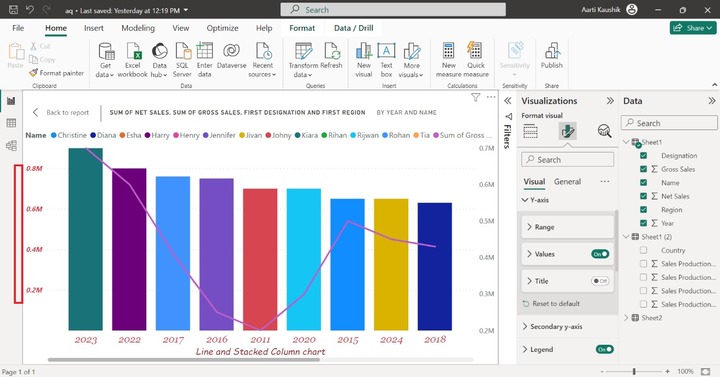Uncheck the Gross Sales field checkbox
720x377 pixels.
643,169
